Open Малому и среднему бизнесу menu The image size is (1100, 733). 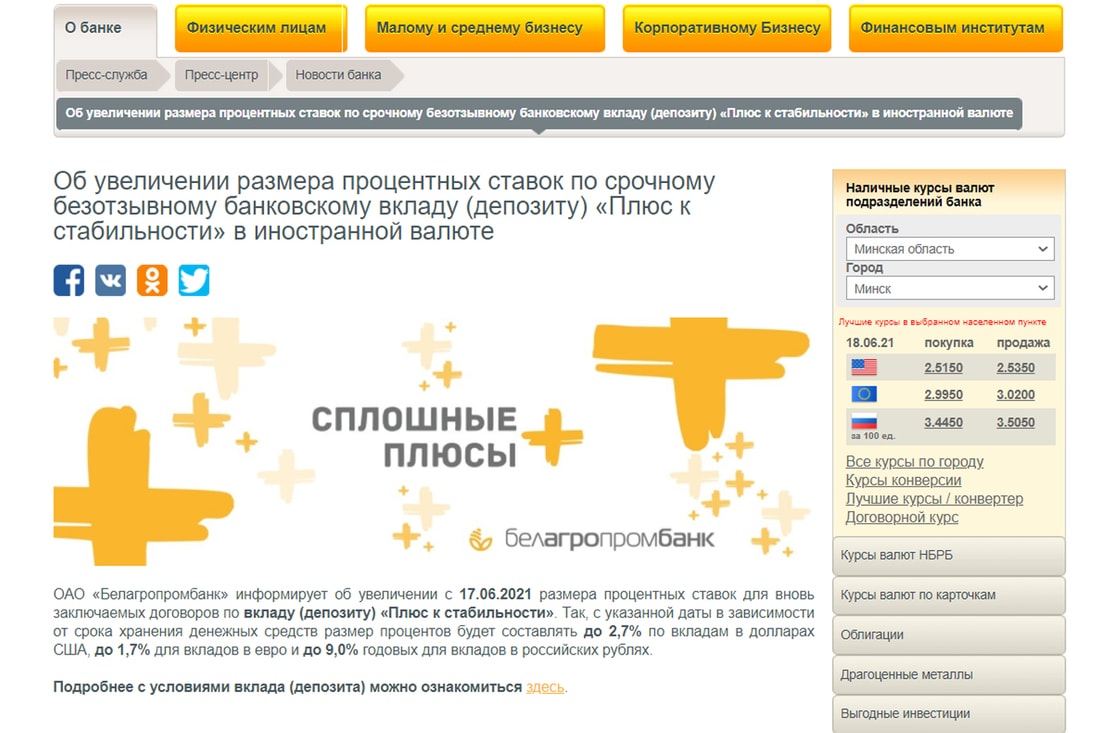(485, 28)
